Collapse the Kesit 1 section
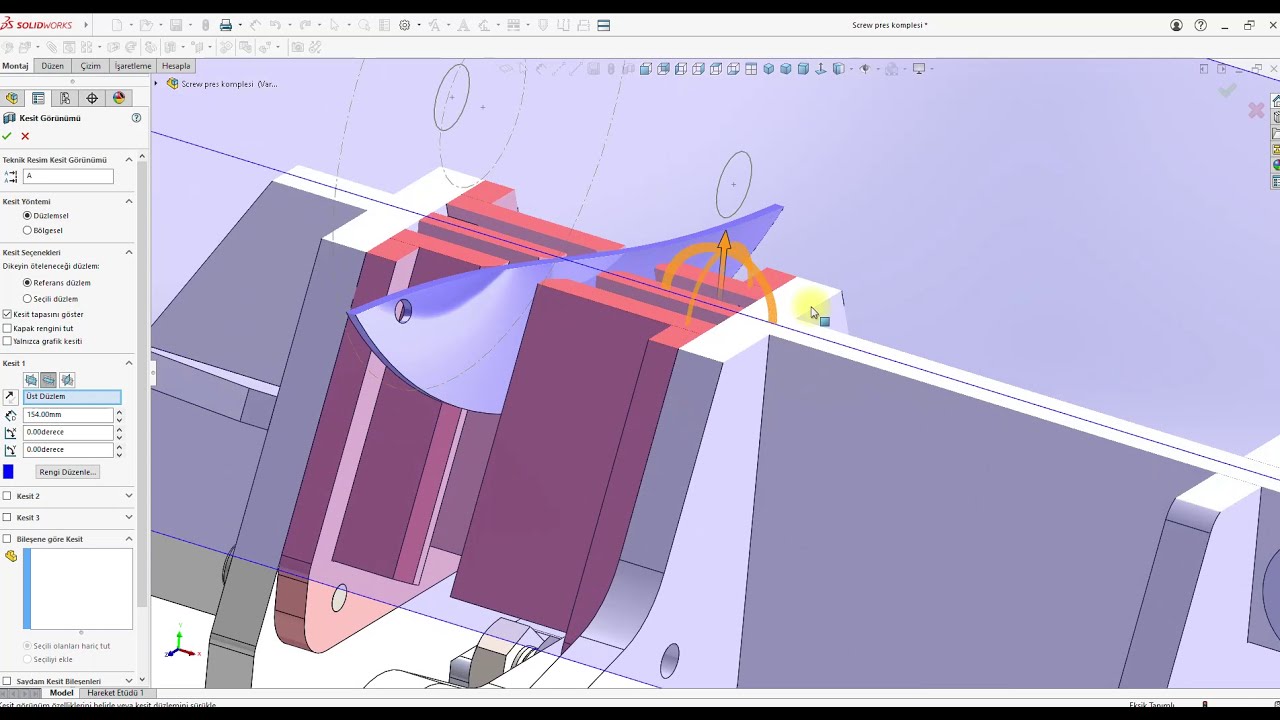This screenshot has height=720, width=1280. pyautogui.click(x=129, y=363)
